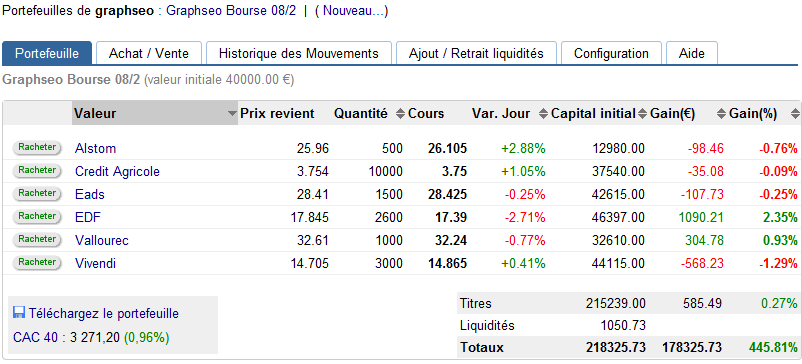The image size is (802, 364).
Task: Click the Téléchargez le portefeuille link
Action: tap(104, 313)
